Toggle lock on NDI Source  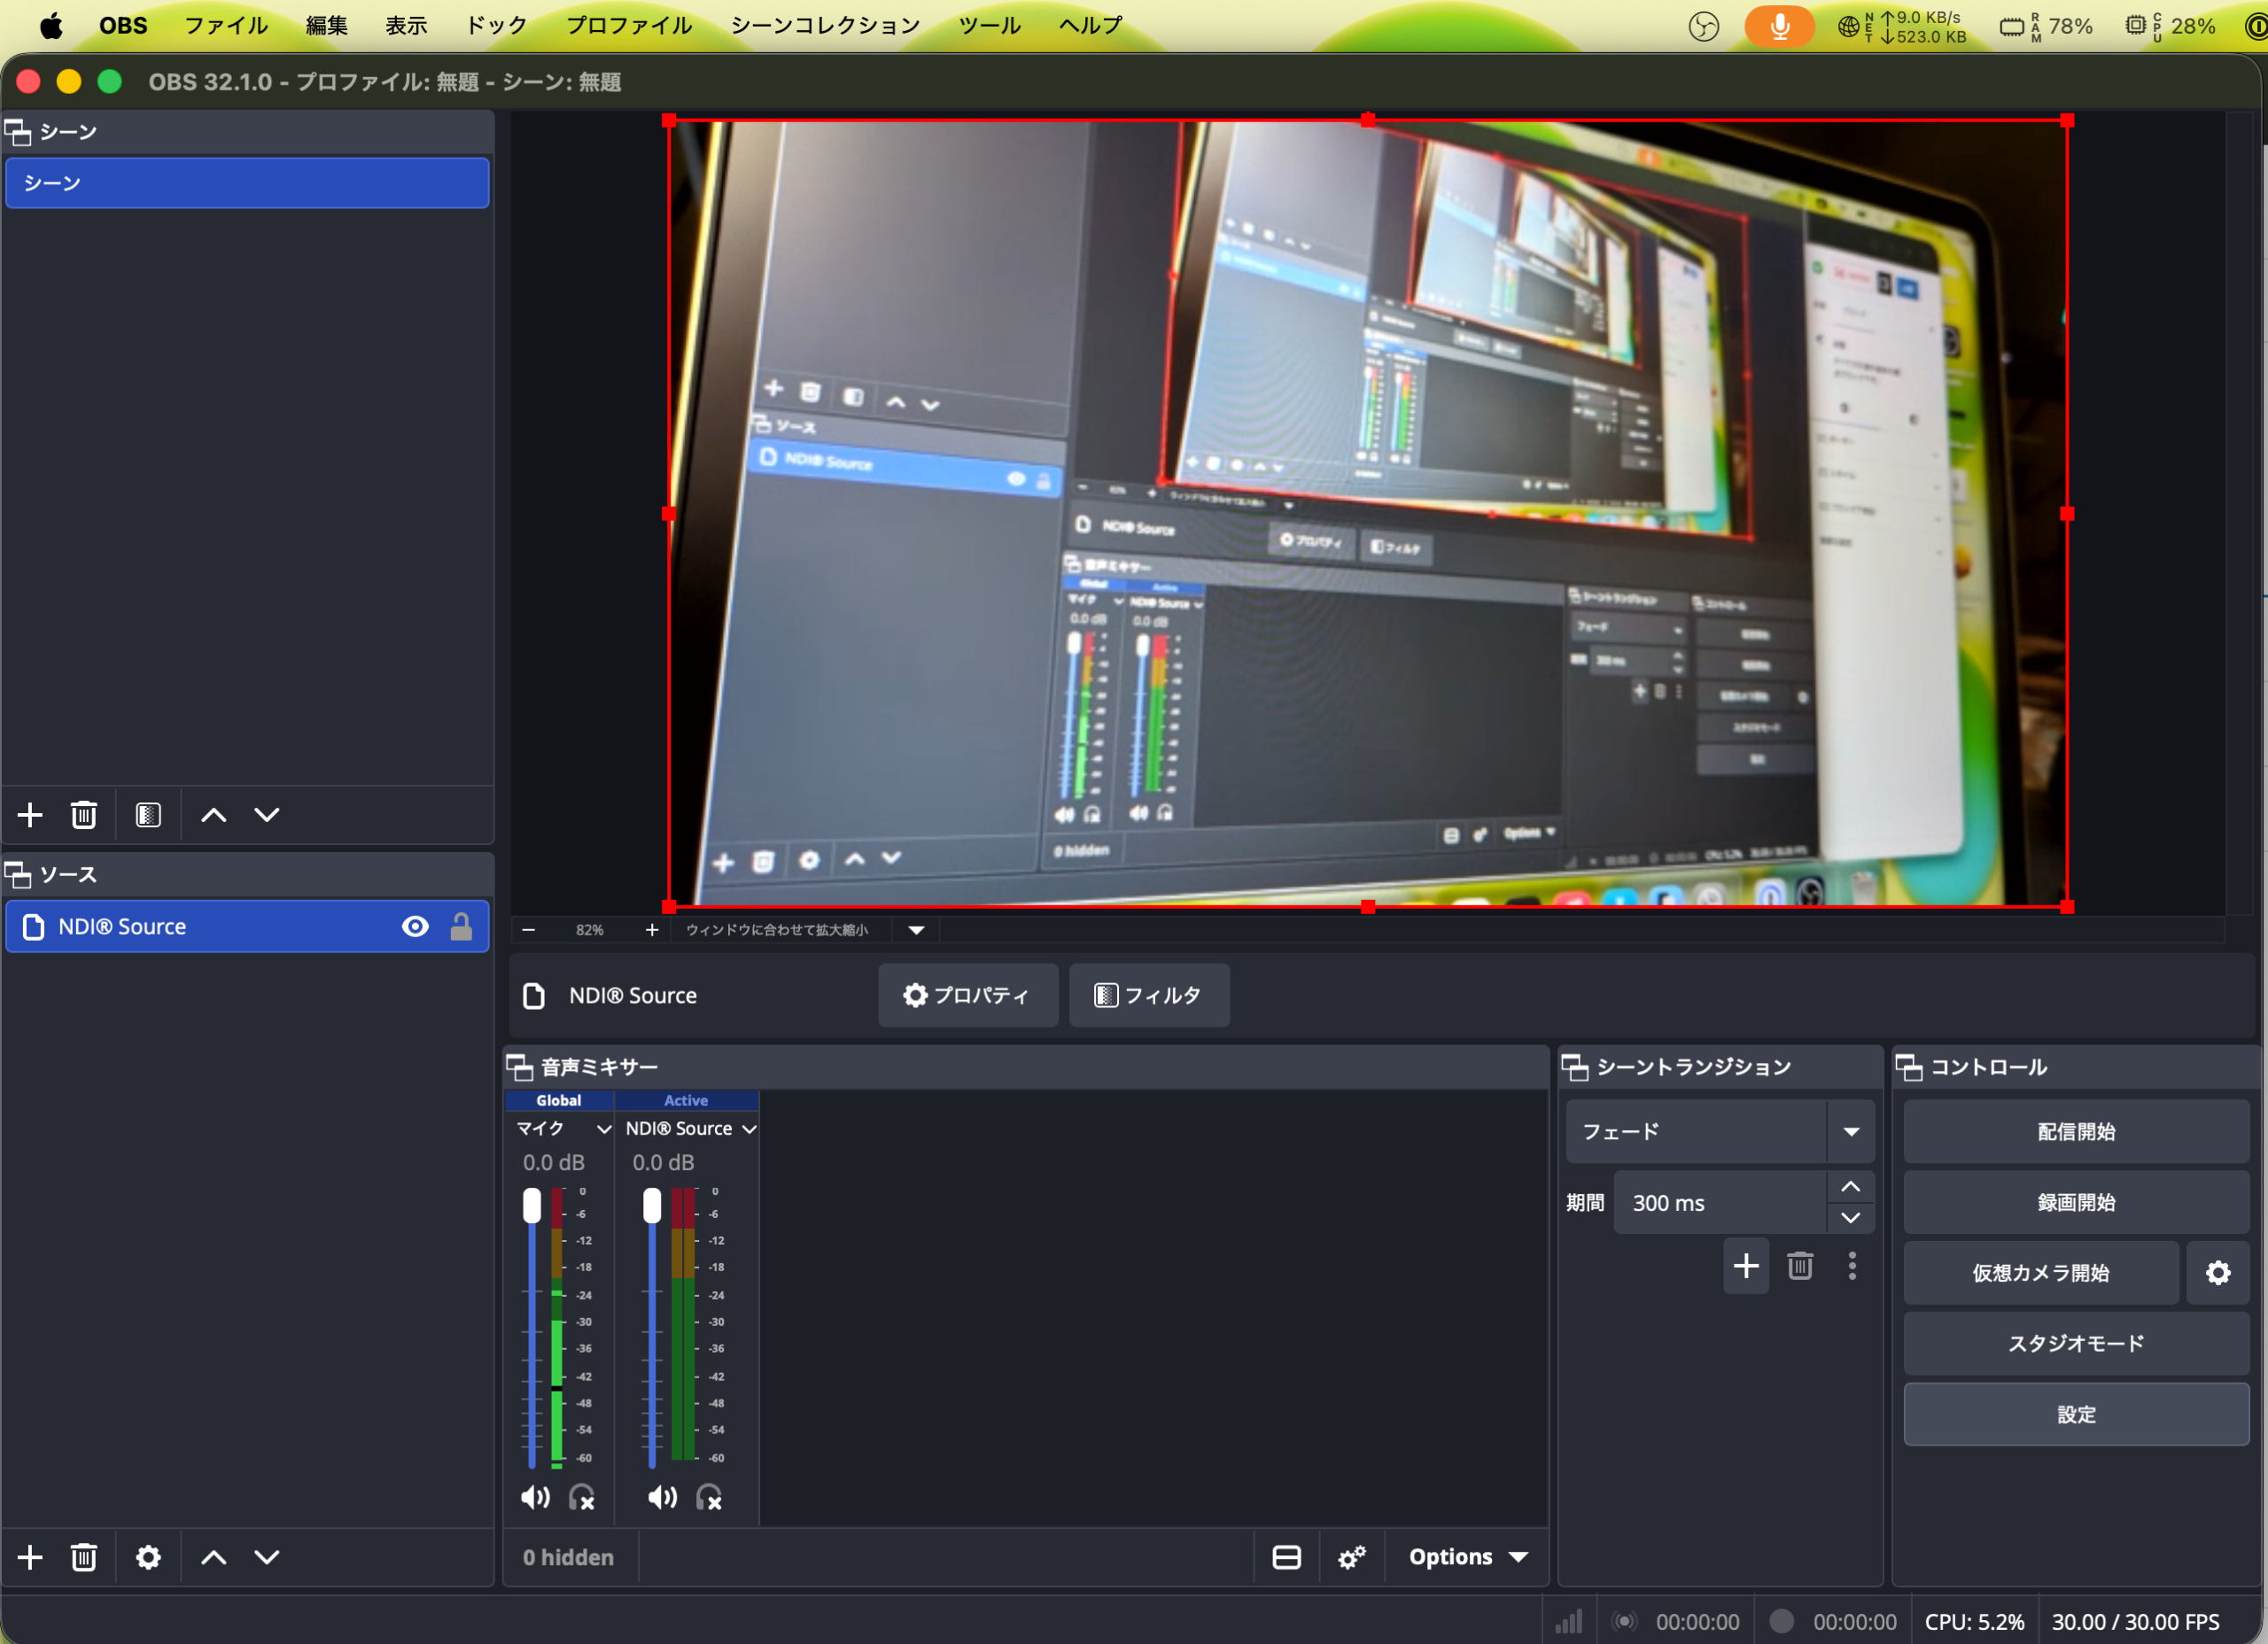point(461,927)
